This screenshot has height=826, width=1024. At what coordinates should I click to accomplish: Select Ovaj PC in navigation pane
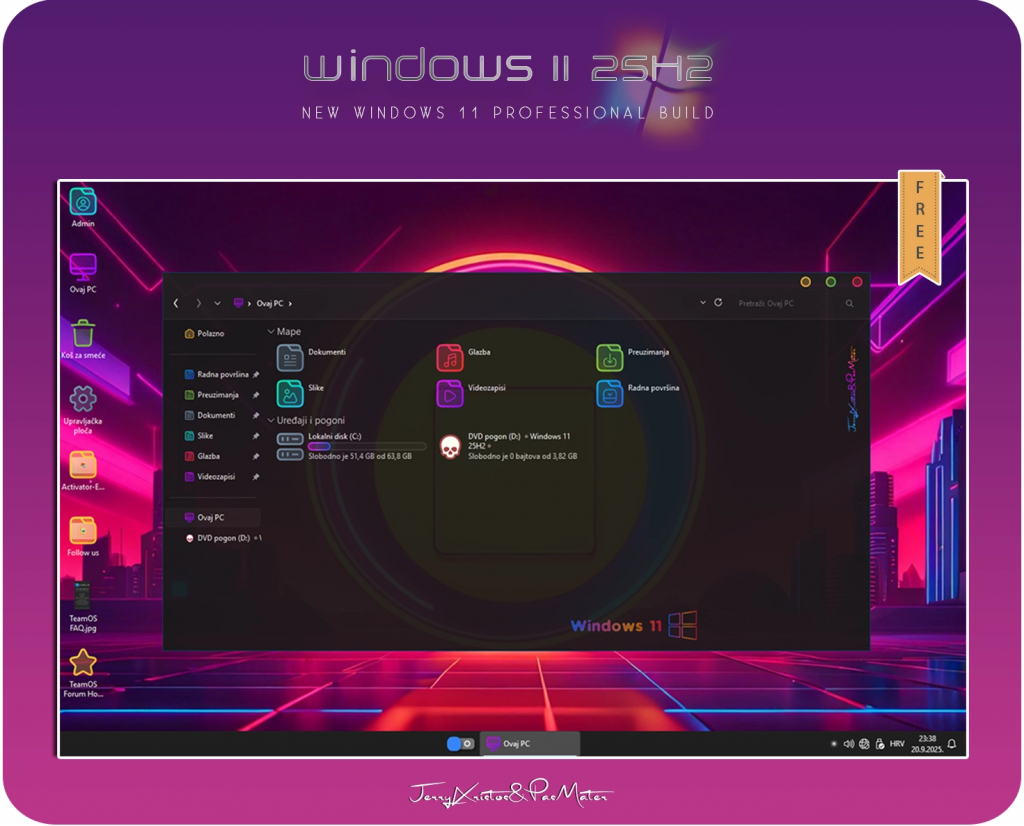click(210, 517)
